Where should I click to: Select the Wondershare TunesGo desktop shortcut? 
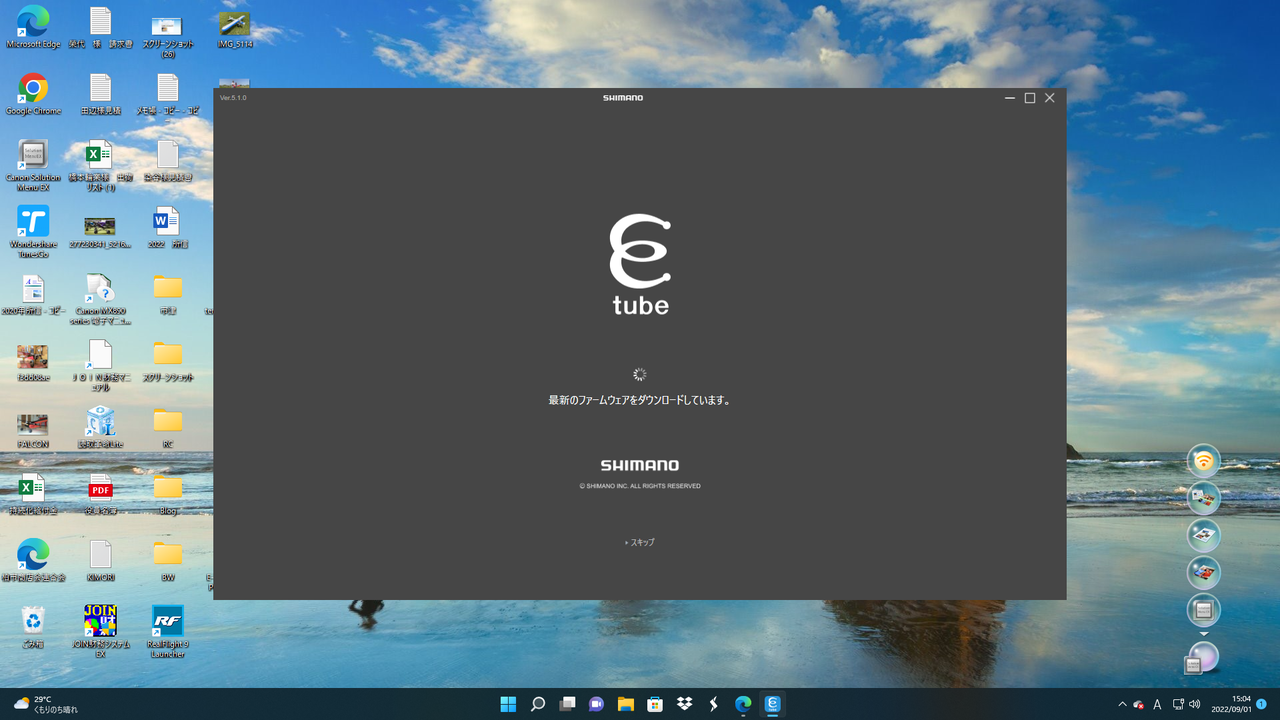33,232
